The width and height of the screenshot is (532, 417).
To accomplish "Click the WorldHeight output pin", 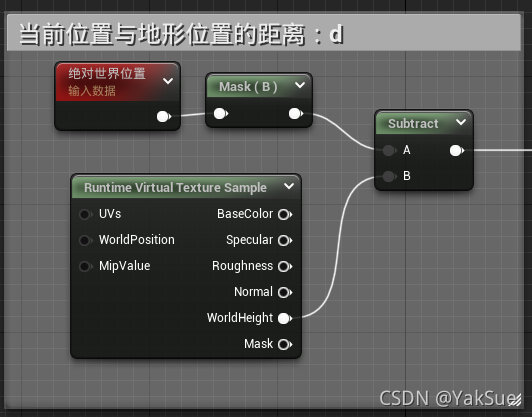I will click(x=285, y=318).
